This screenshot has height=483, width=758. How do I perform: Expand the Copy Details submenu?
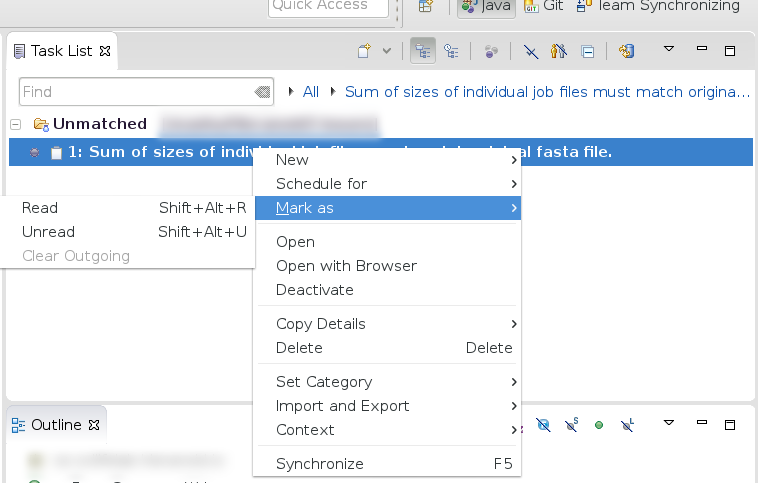click(x=388, y=324)
